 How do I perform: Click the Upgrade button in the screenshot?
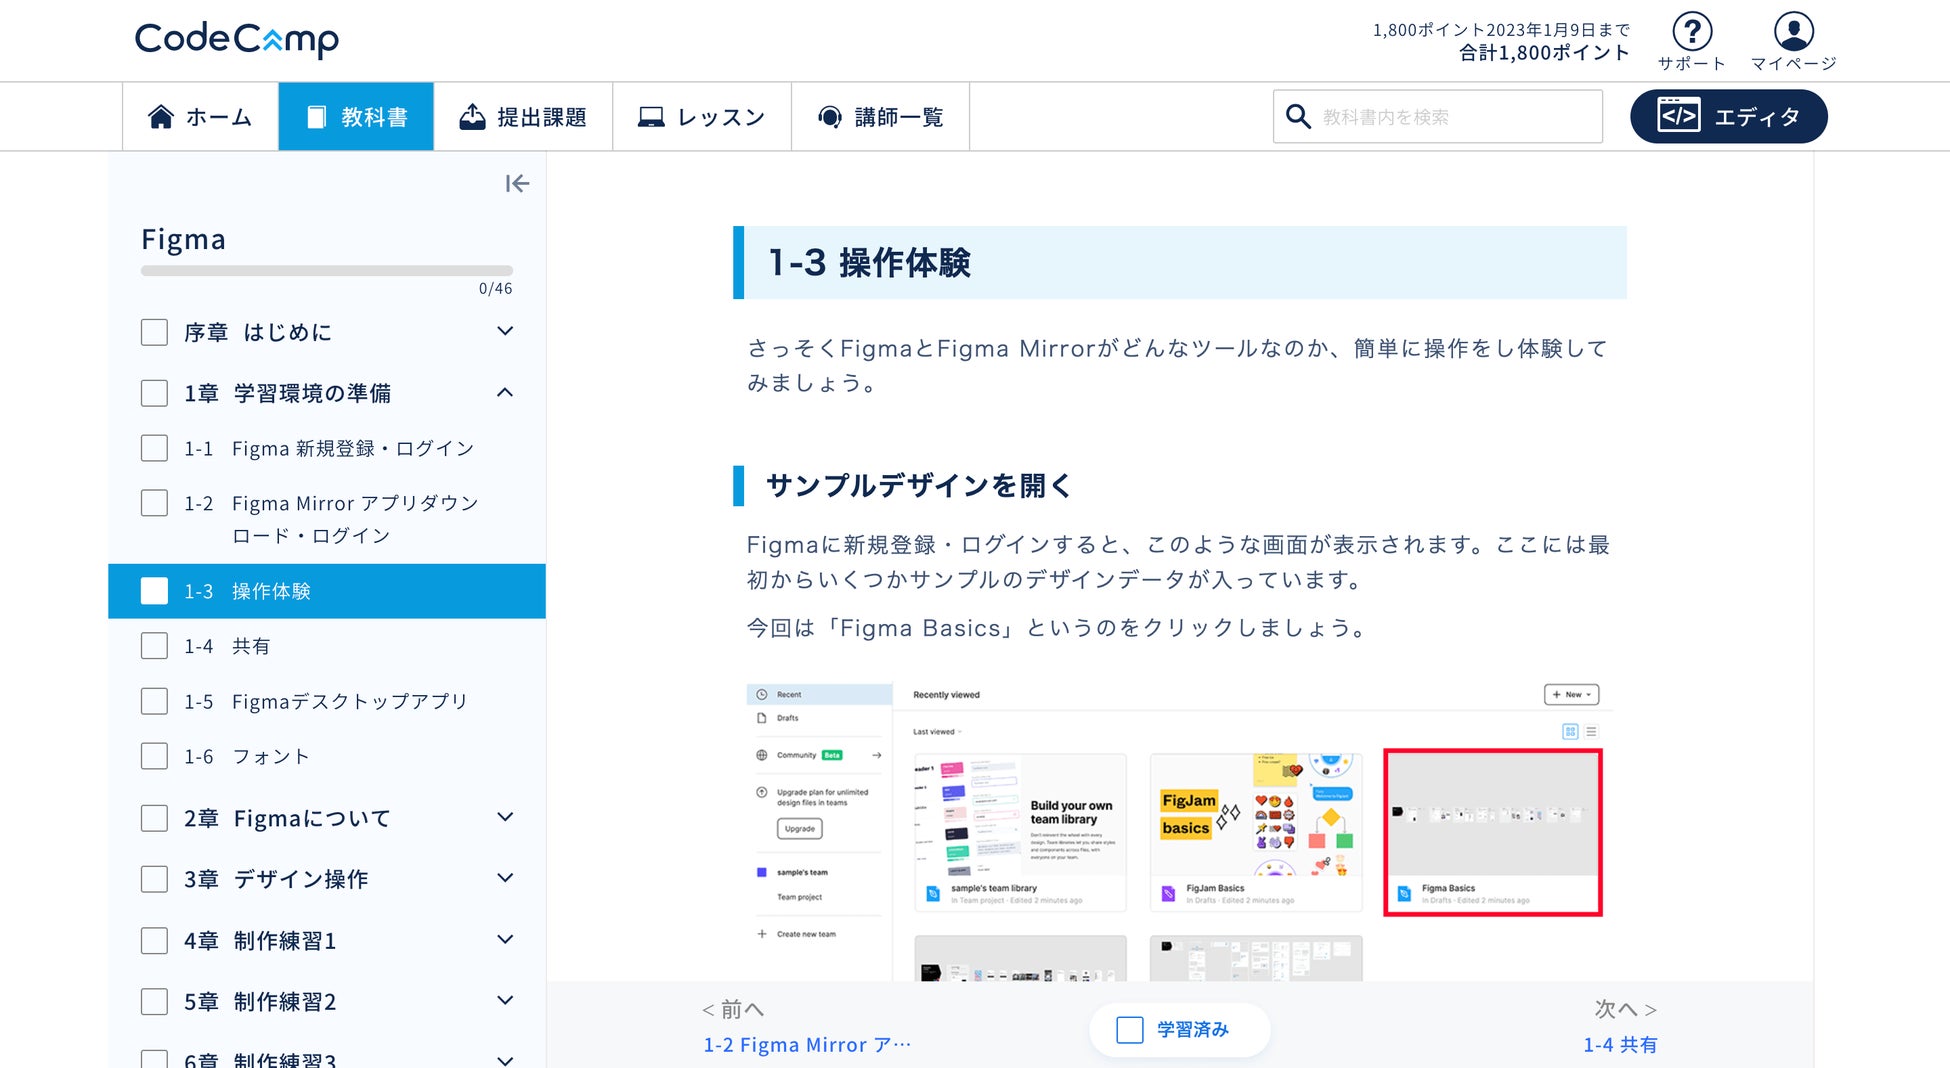coord(800,828)
